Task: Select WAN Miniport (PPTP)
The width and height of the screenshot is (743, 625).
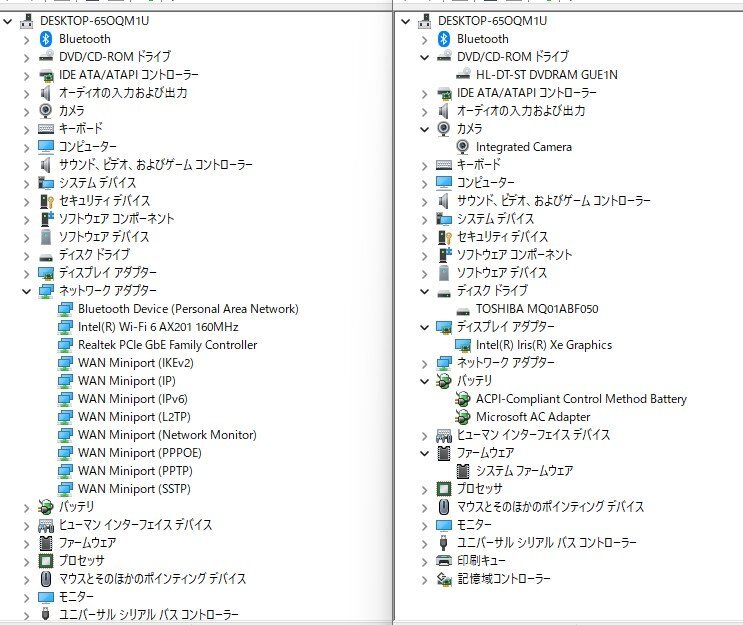Action: pos(135,471)
